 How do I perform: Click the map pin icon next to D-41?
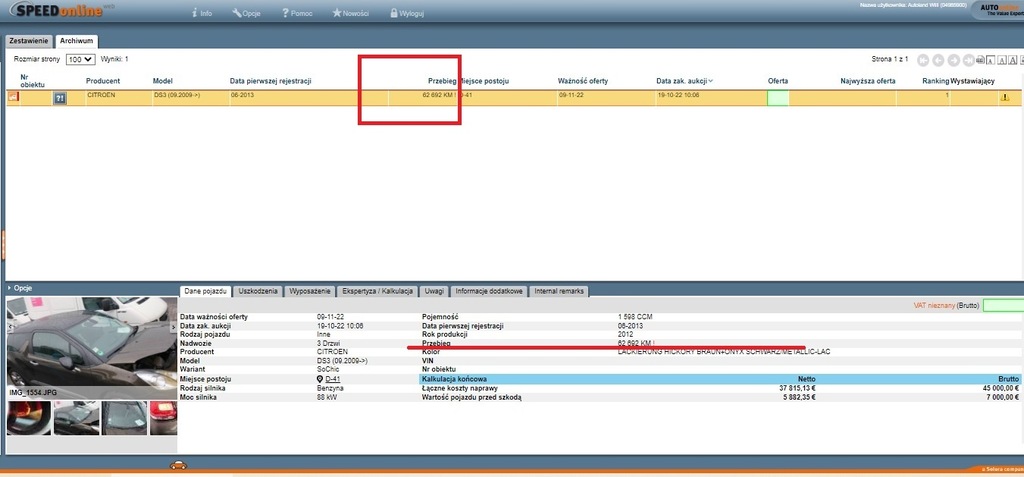click(x=320, y=380)
